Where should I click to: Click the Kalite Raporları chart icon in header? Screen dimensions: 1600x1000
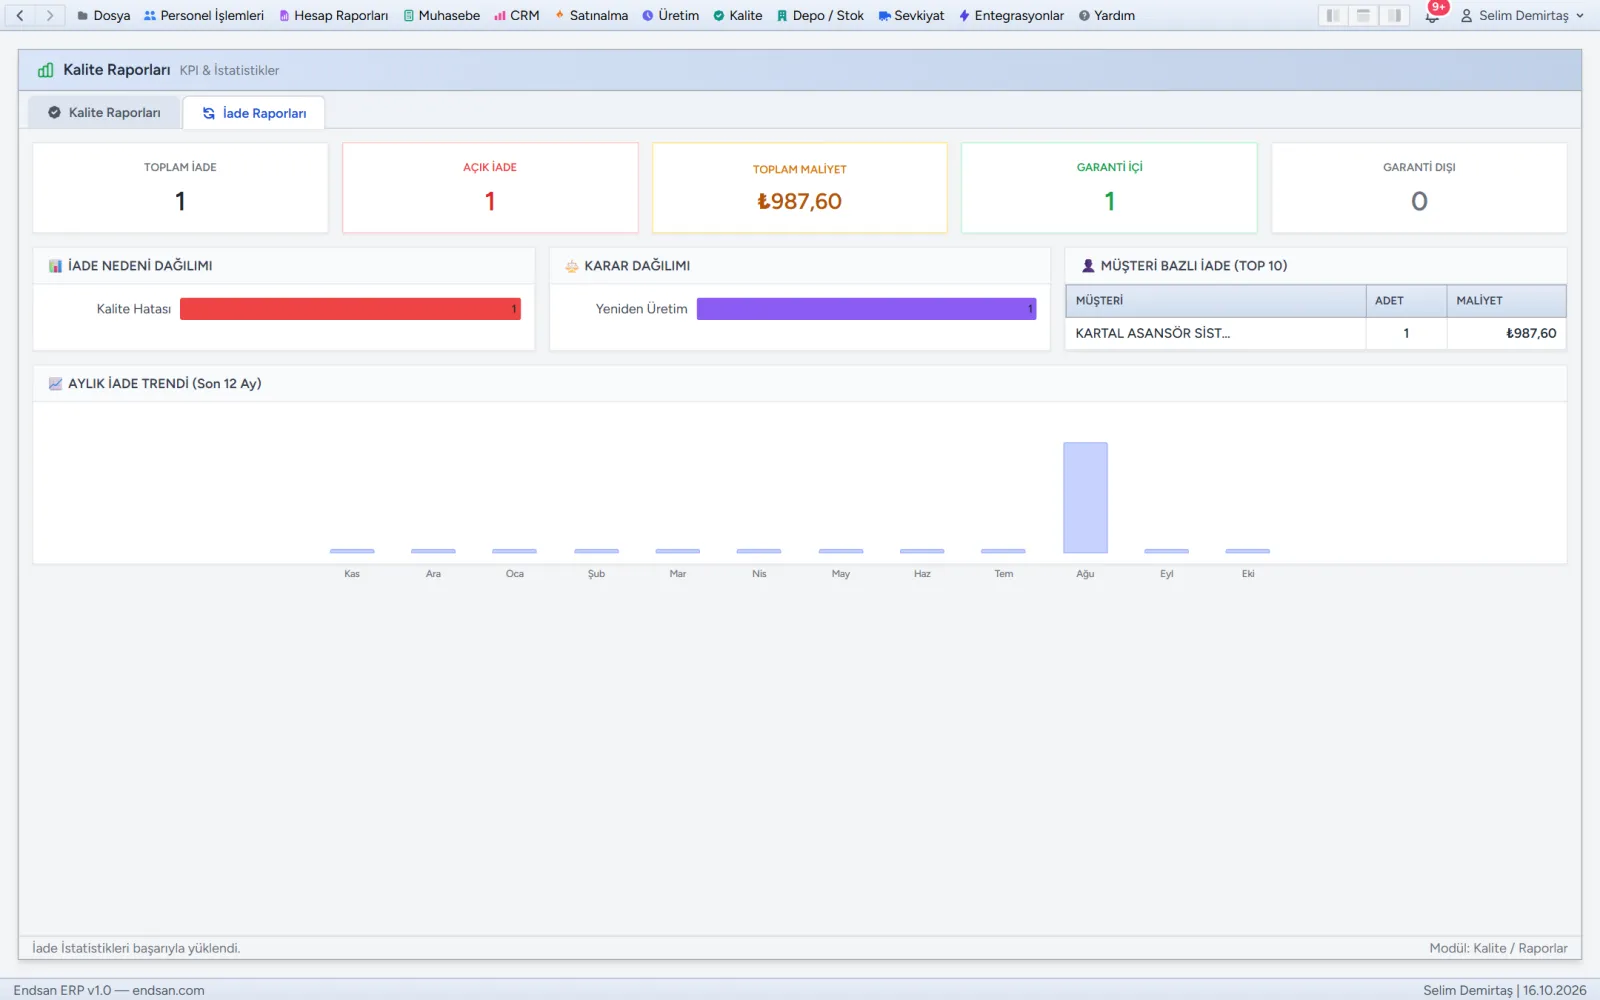pyautogui.click(x=45, y=70)
